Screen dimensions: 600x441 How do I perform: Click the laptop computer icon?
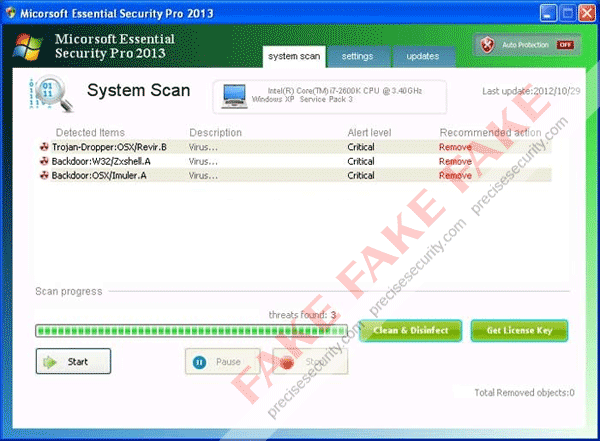234,96
